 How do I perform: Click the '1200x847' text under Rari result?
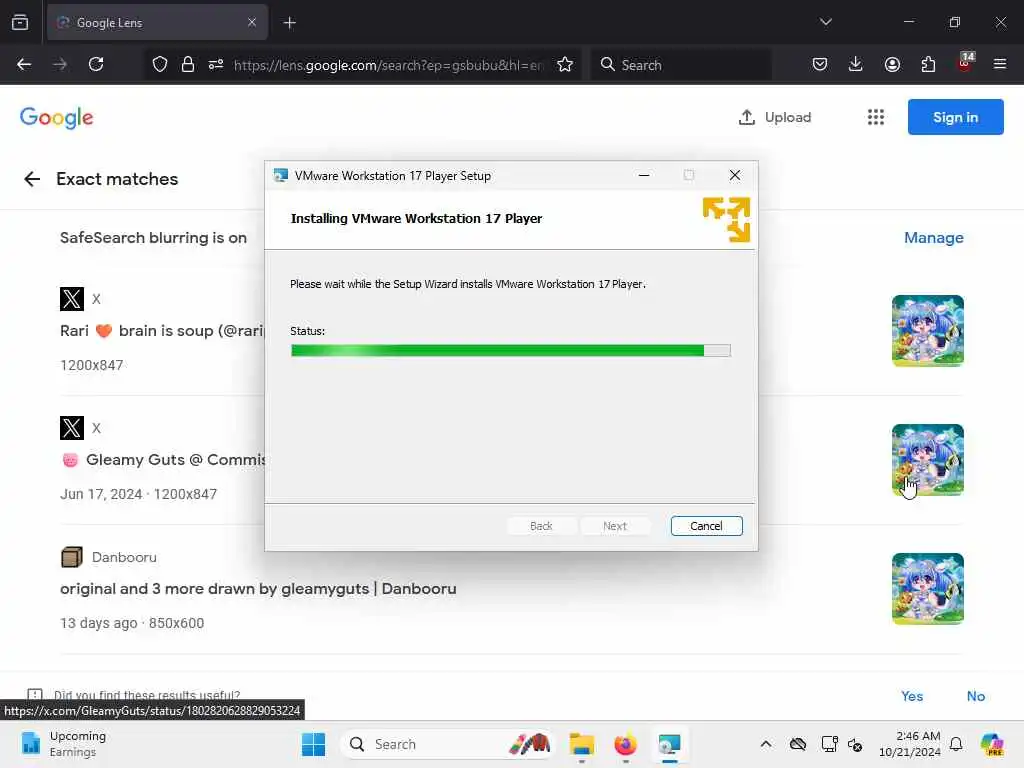click(91, 365)
